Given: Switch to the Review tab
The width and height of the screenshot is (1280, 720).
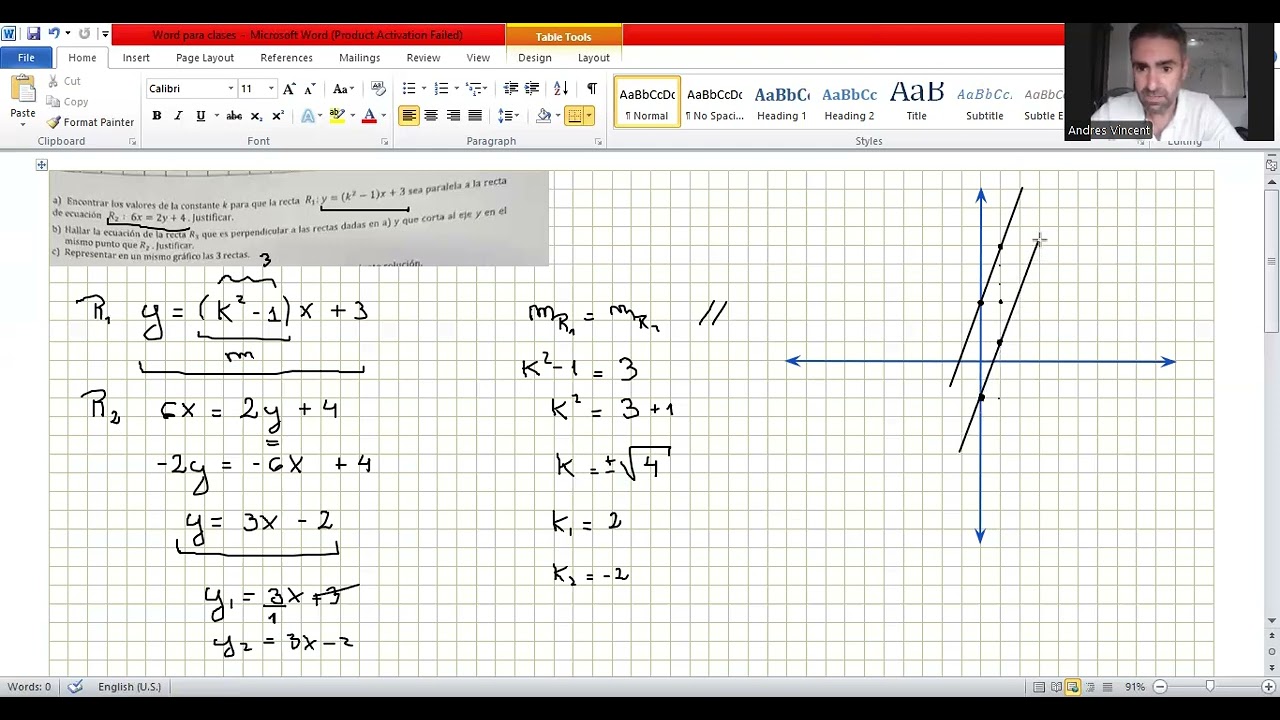Looking at the screenshot, I should (x=423, y=58).
